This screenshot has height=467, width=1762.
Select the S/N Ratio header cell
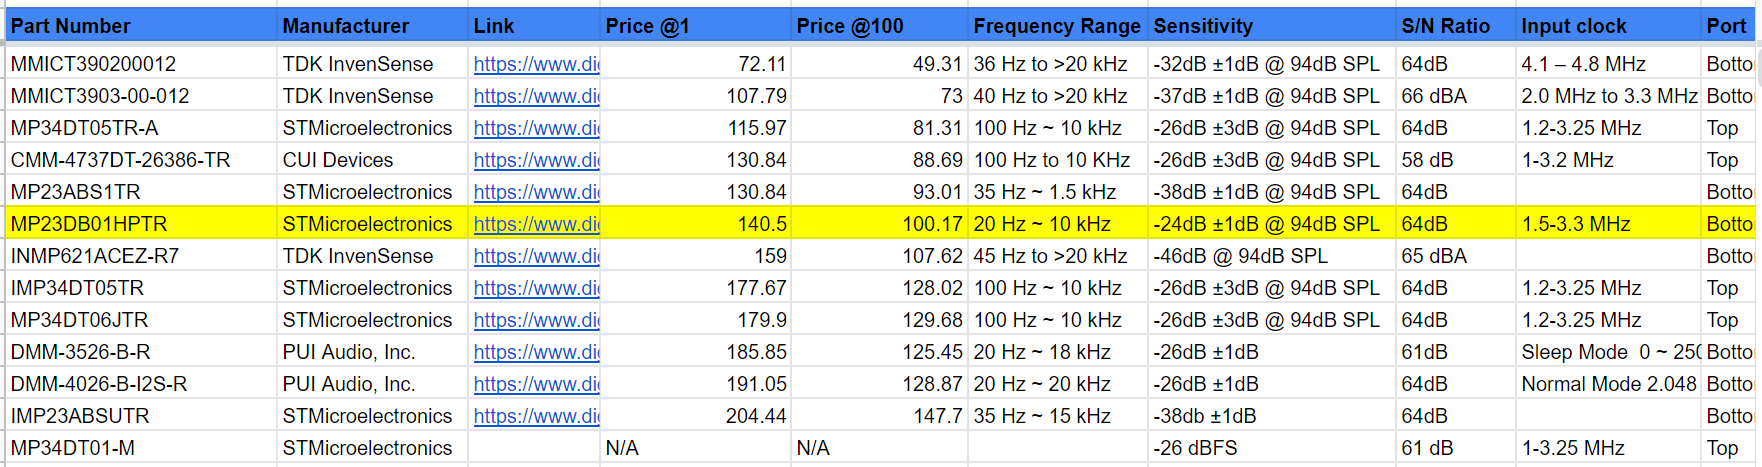point(1456,25)
